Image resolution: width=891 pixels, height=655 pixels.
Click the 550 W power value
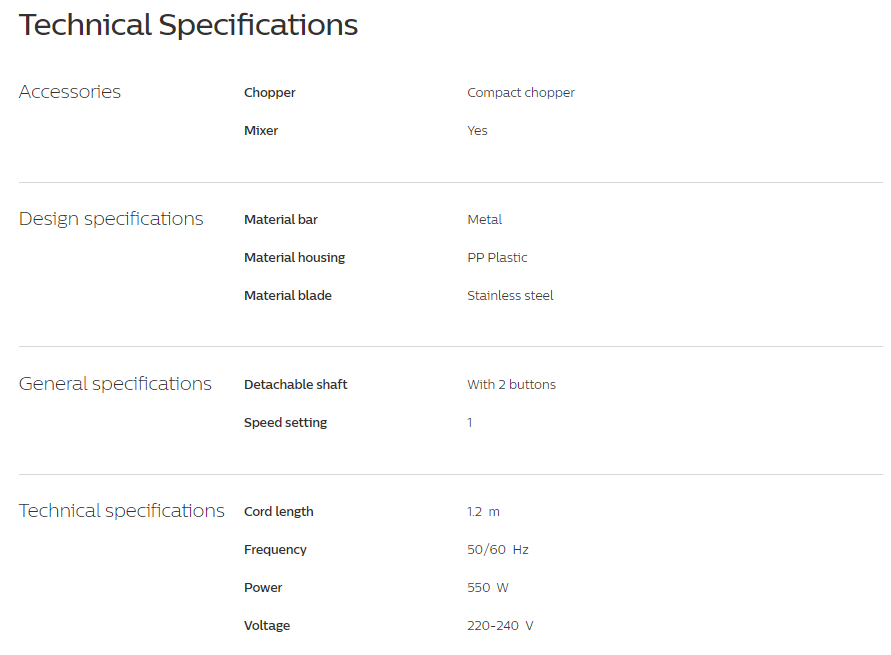[x=488, y=588]
